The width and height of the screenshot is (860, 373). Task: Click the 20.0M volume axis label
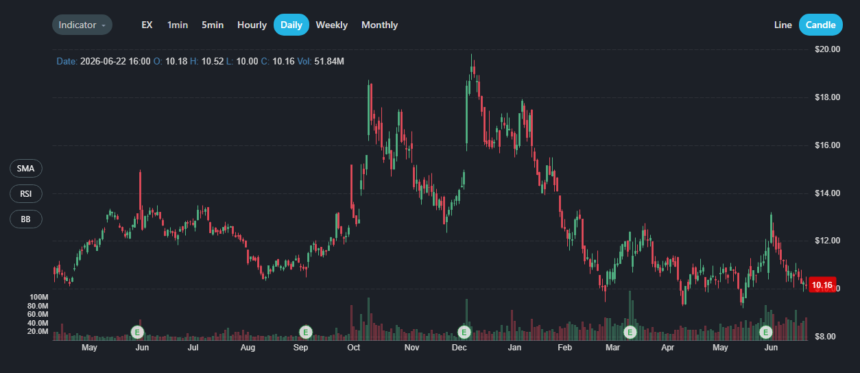pos(39,331)
